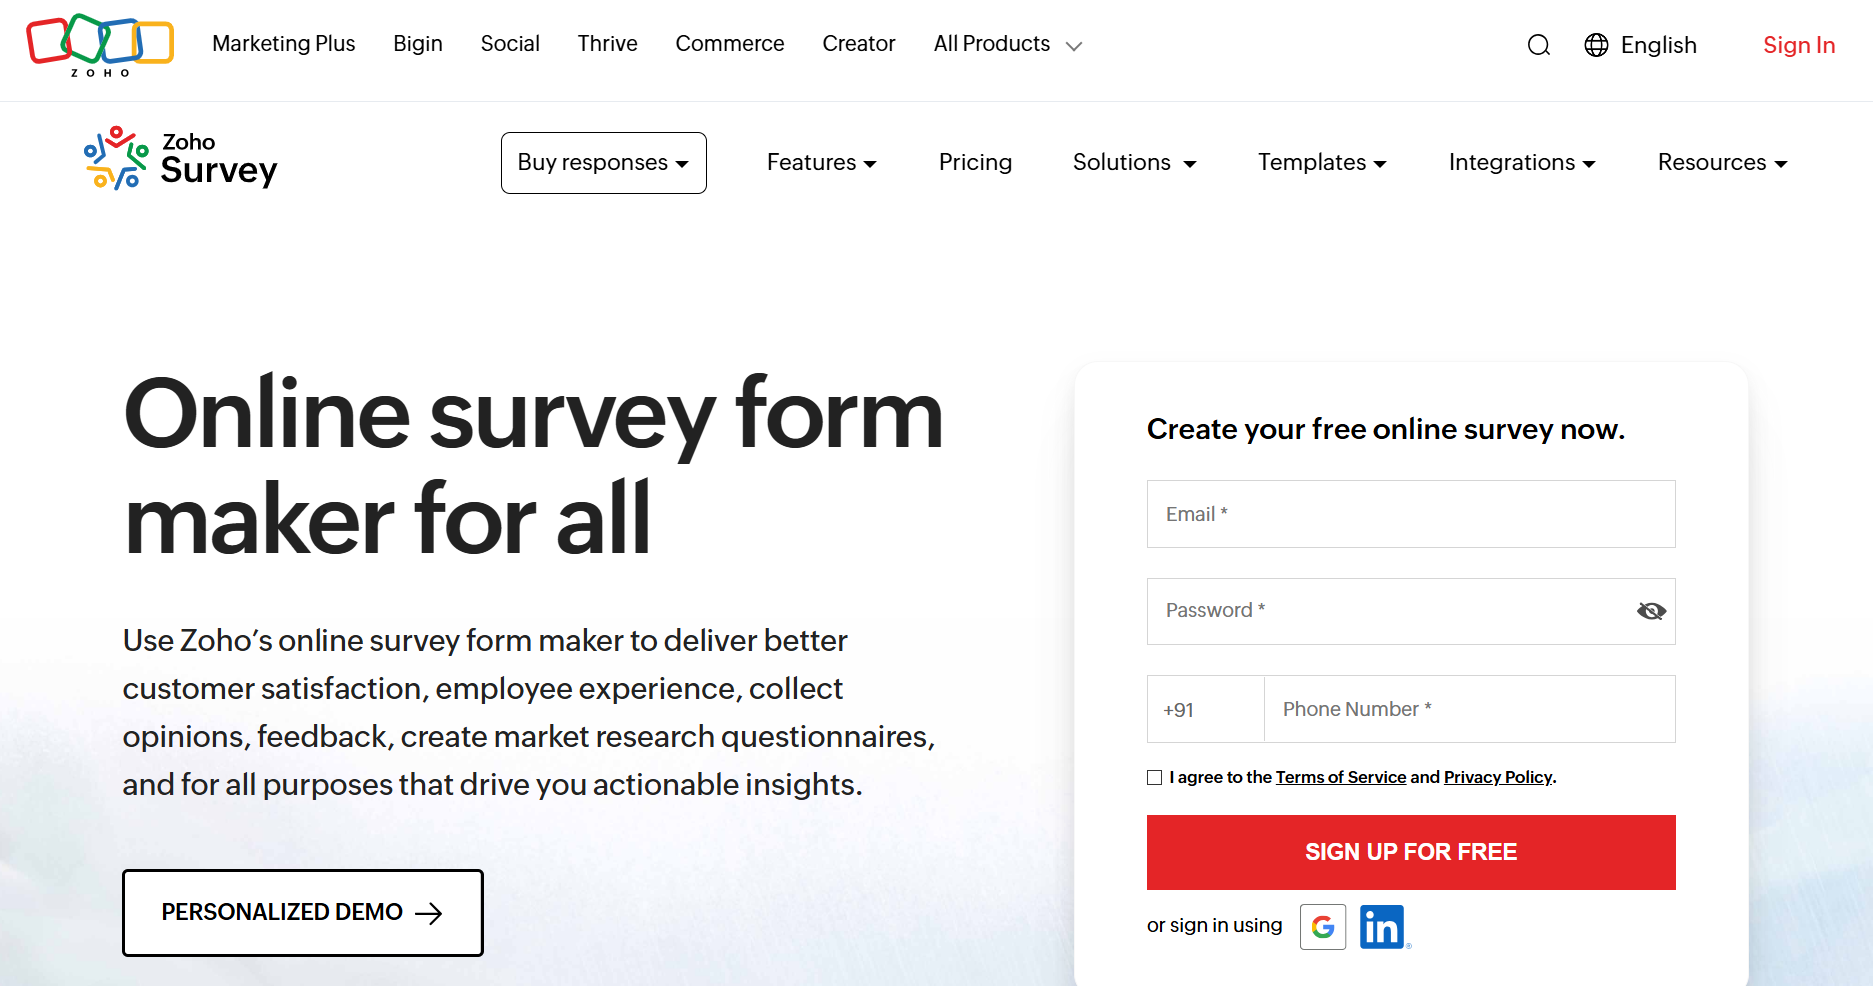Click the arrow inside the Personalized Demo button
1873x986 pixels.
[430, 913]
